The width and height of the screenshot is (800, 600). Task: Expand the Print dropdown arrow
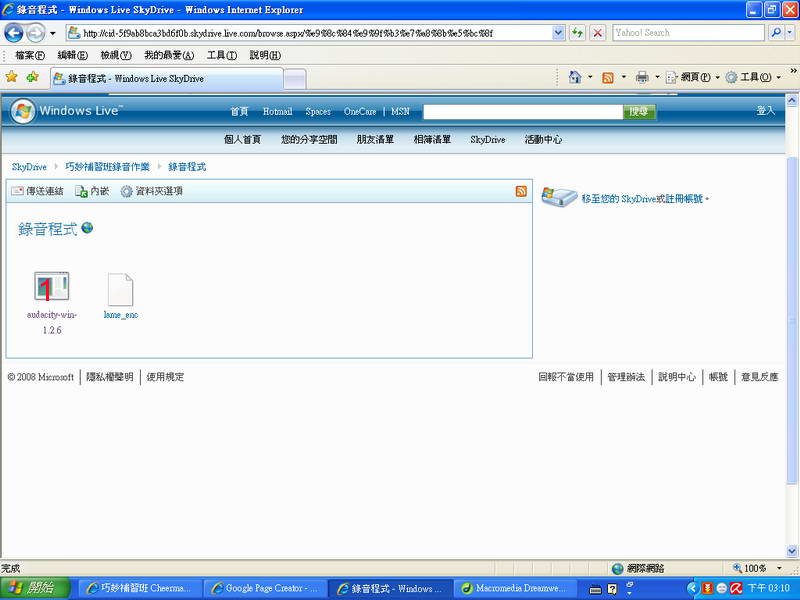coord(657,78)
